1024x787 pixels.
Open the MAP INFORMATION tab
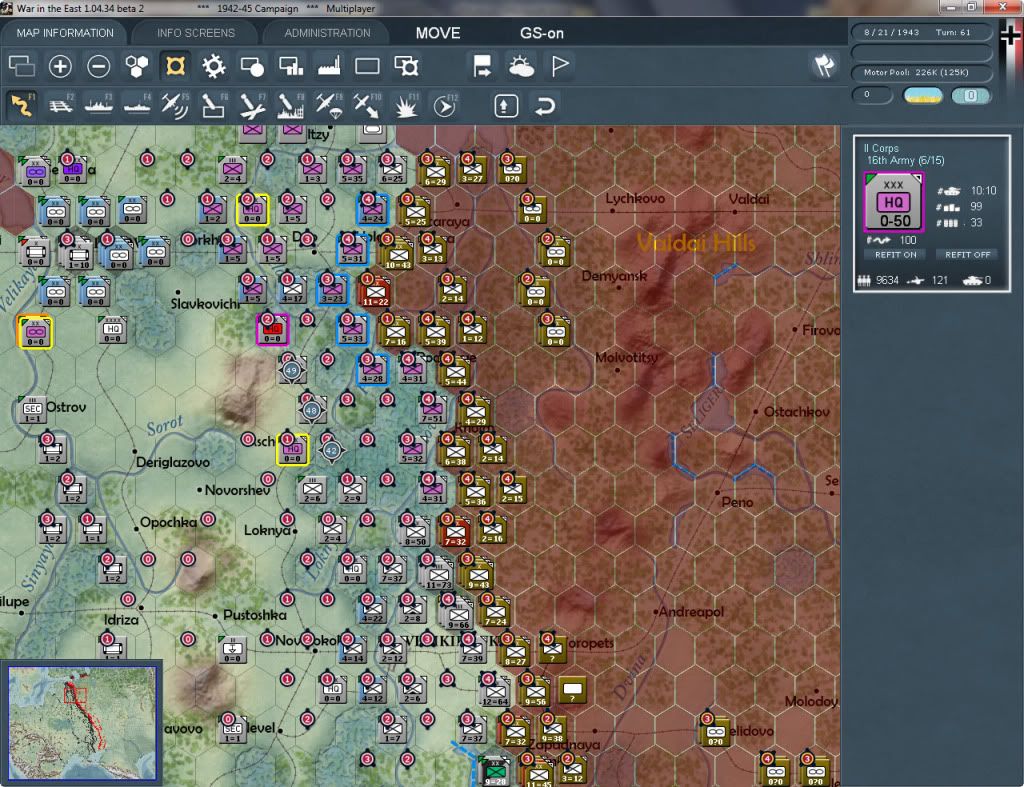(65, 33)
